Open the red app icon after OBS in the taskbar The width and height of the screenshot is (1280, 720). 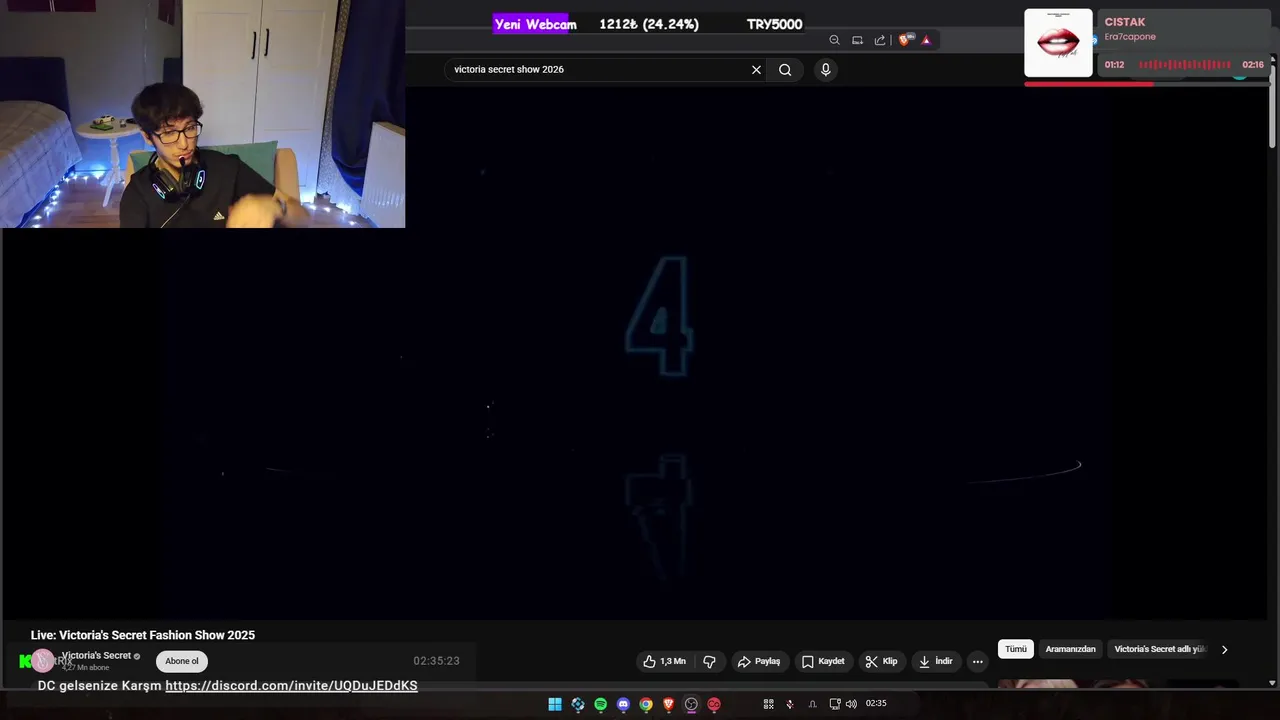point(714,704)
